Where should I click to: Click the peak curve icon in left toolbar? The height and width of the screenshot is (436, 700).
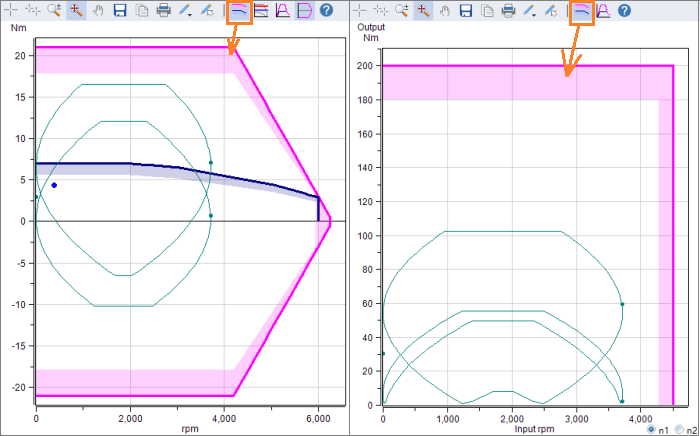coord(282,11)
